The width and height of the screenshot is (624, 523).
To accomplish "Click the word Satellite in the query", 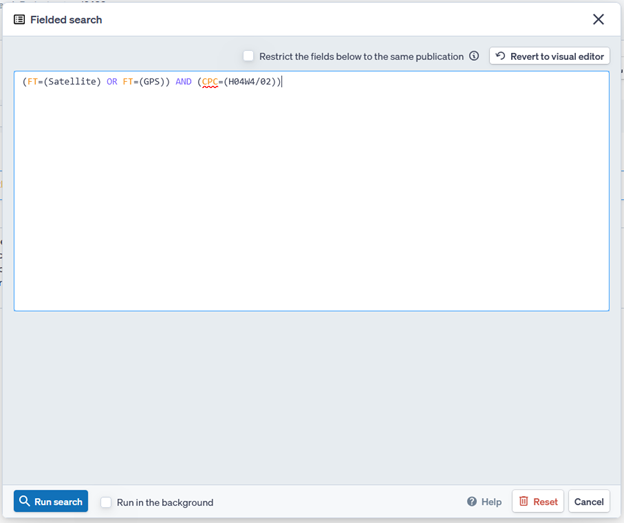I will pos(73,82).
